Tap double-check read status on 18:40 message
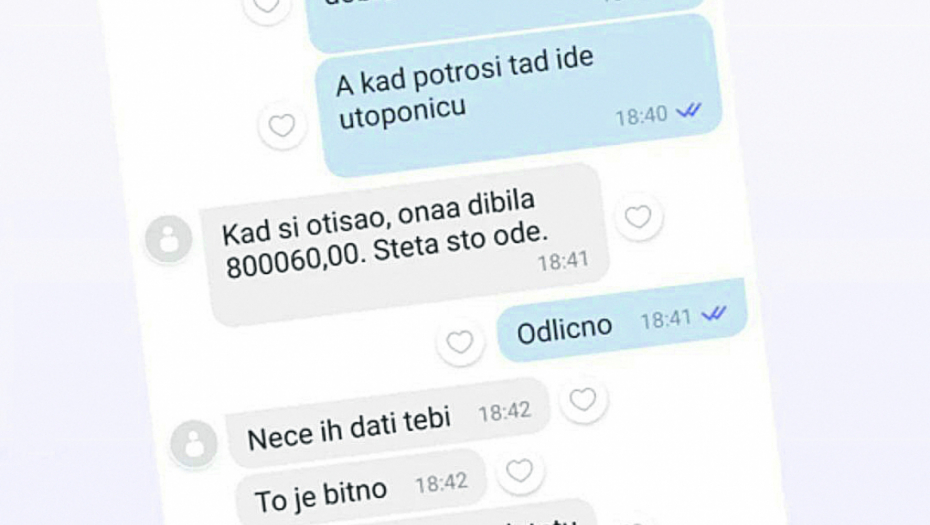Screen dimensions: 930x525 click(x=689, y=110)
